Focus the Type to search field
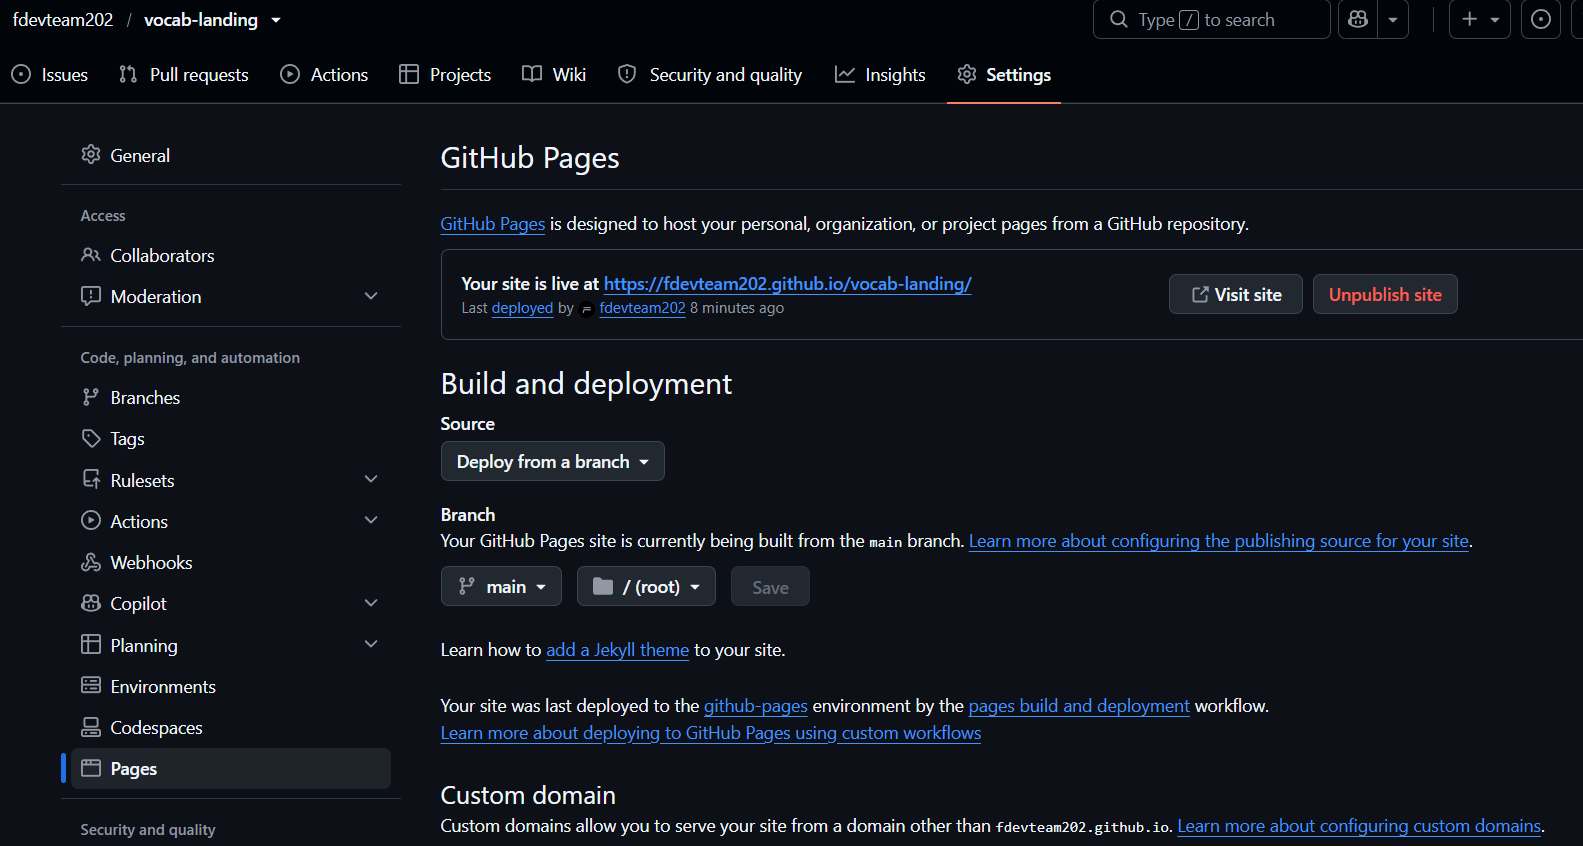 (1212, 20)
